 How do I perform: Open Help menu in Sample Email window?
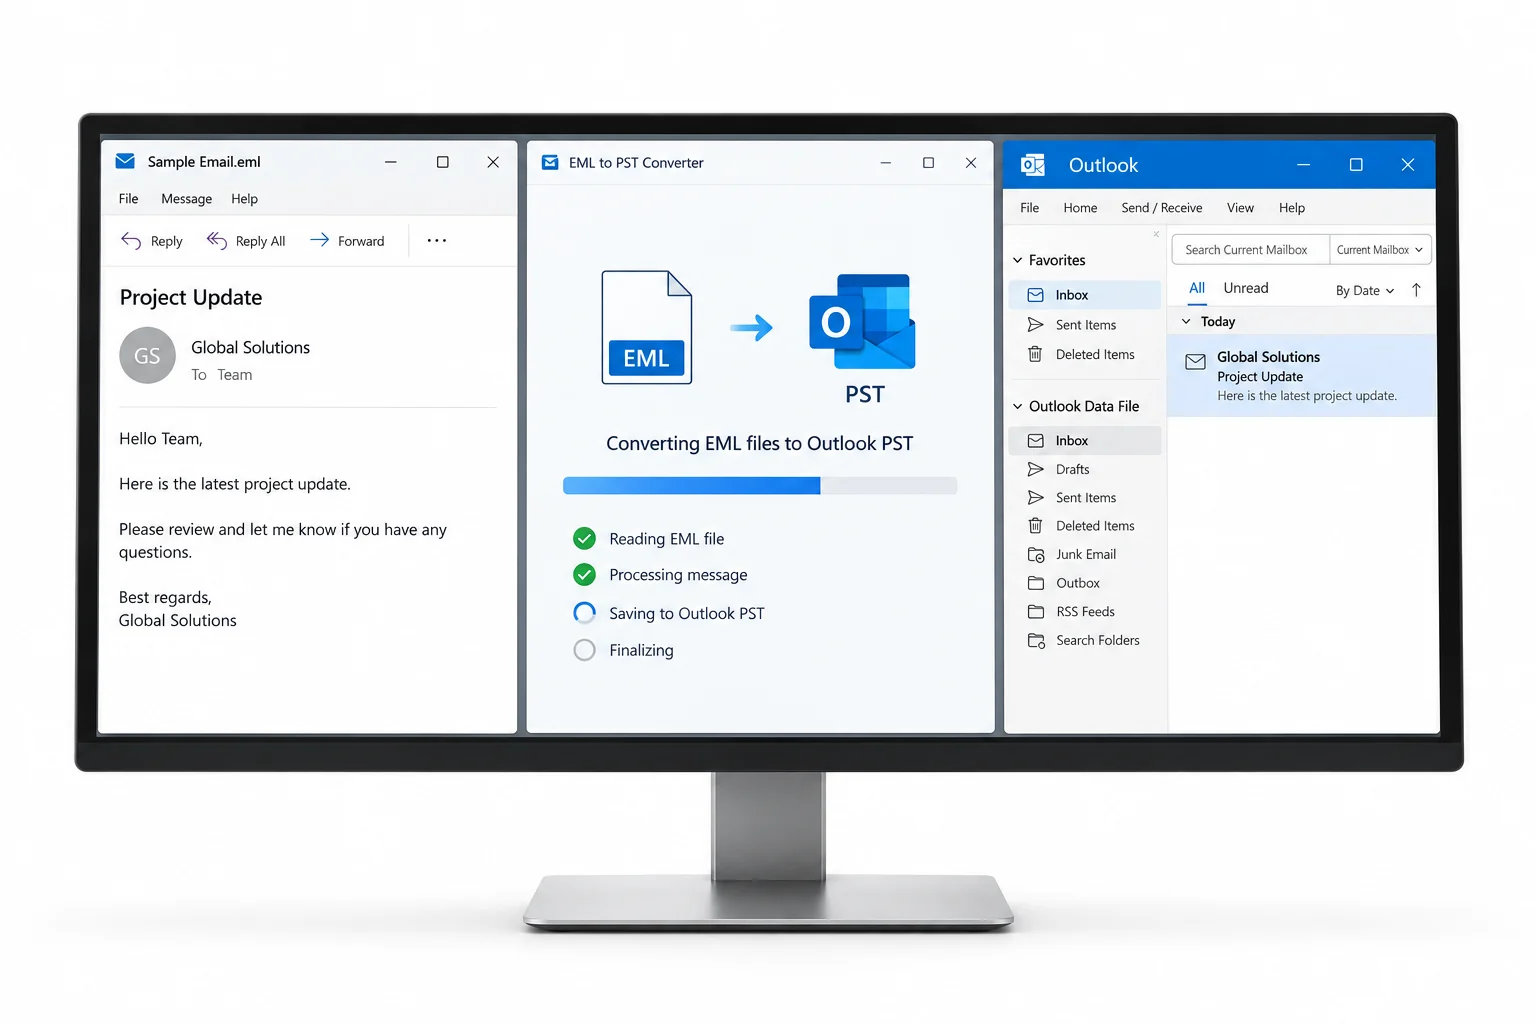pyautogui.click(x=245, y=199)
